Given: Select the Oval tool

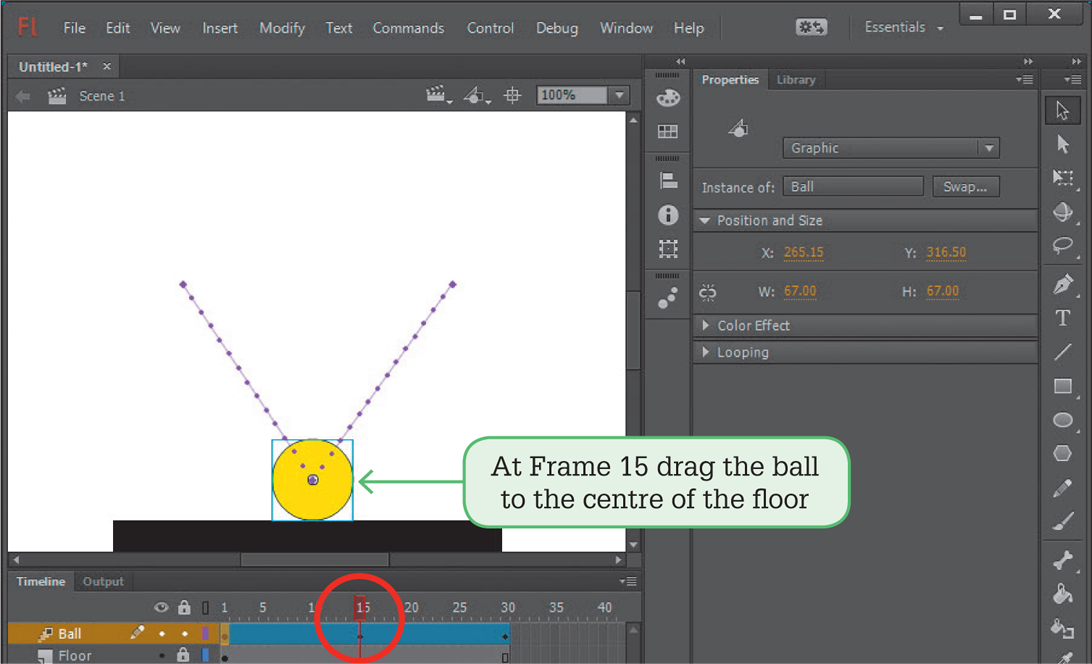Looking at the screenshot, I should tap(1062, 420).
